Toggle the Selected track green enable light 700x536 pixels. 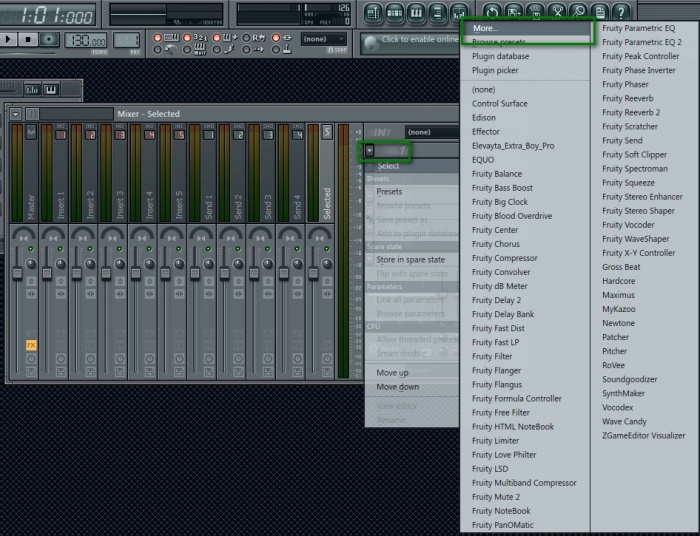(327, 249)
